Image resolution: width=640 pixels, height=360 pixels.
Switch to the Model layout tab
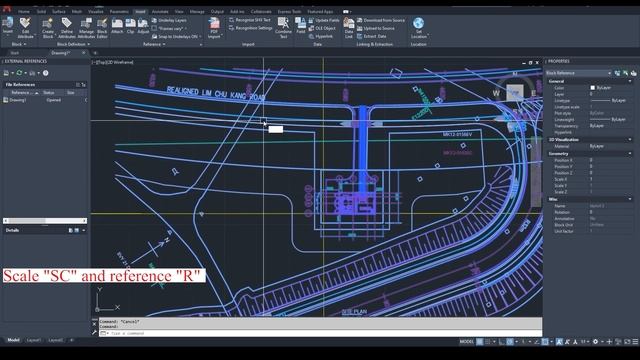[x=13, y=340]
